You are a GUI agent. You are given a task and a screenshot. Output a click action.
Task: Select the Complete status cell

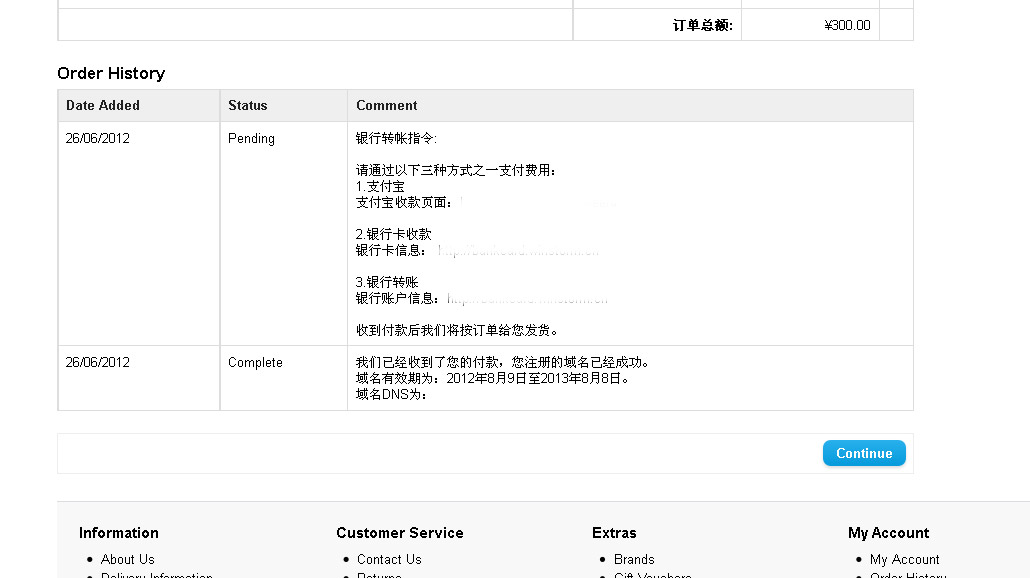[x=255, y=362]
